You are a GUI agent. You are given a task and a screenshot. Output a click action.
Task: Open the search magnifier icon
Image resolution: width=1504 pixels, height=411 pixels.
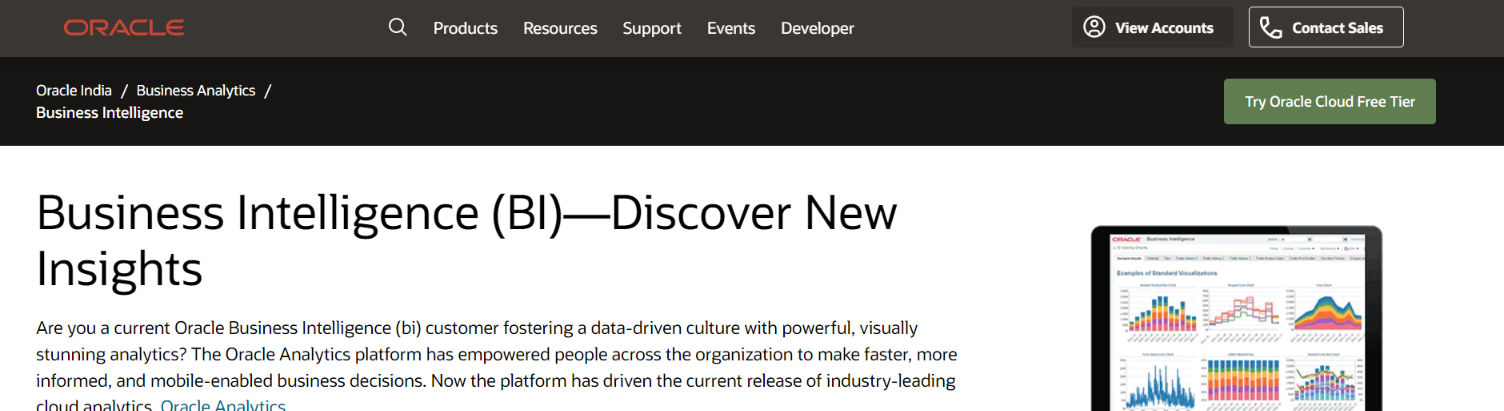(x=398, y=27)
